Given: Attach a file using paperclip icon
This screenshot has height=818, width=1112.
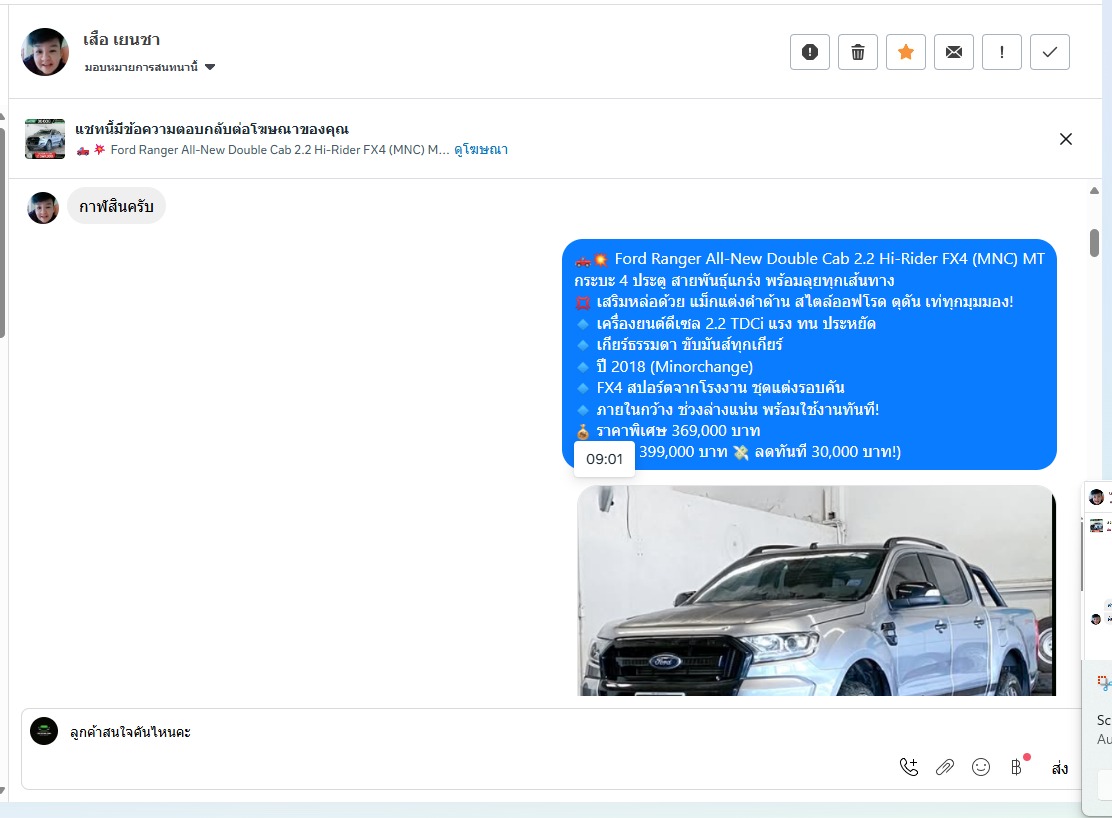Looking at the screenshot, I should pyautogui.click(x=945, y=767).
